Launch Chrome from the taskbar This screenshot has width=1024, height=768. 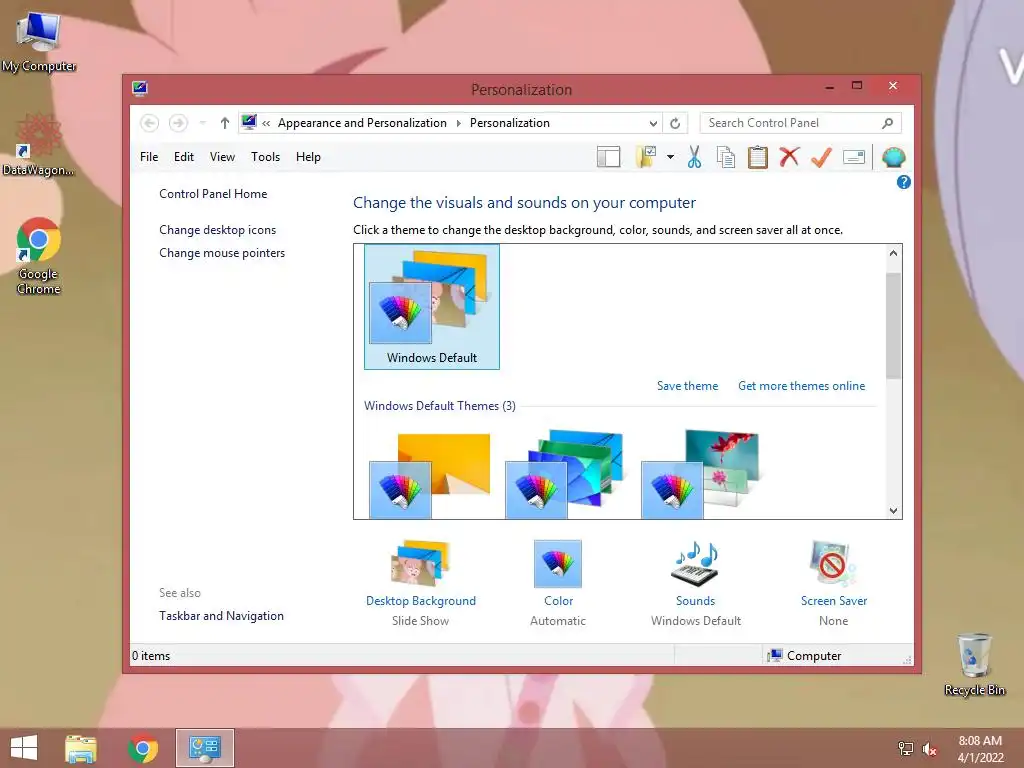[x=143, y=748]
